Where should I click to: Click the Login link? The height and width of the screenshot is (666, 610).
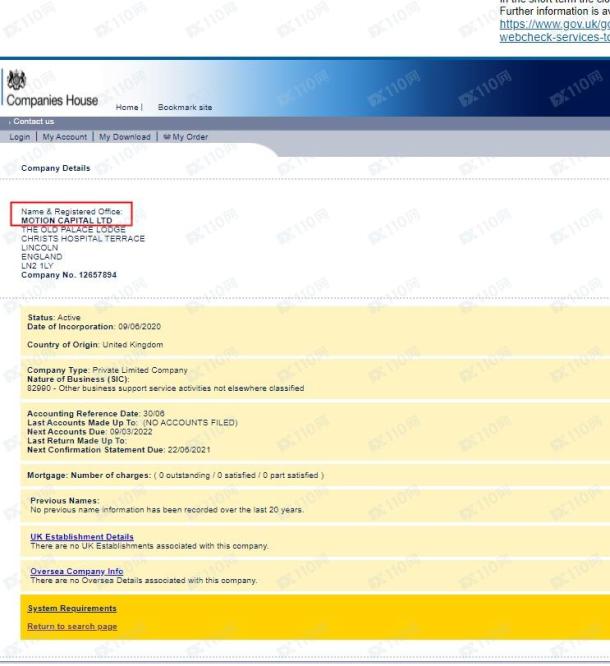(x=20, y=137)
